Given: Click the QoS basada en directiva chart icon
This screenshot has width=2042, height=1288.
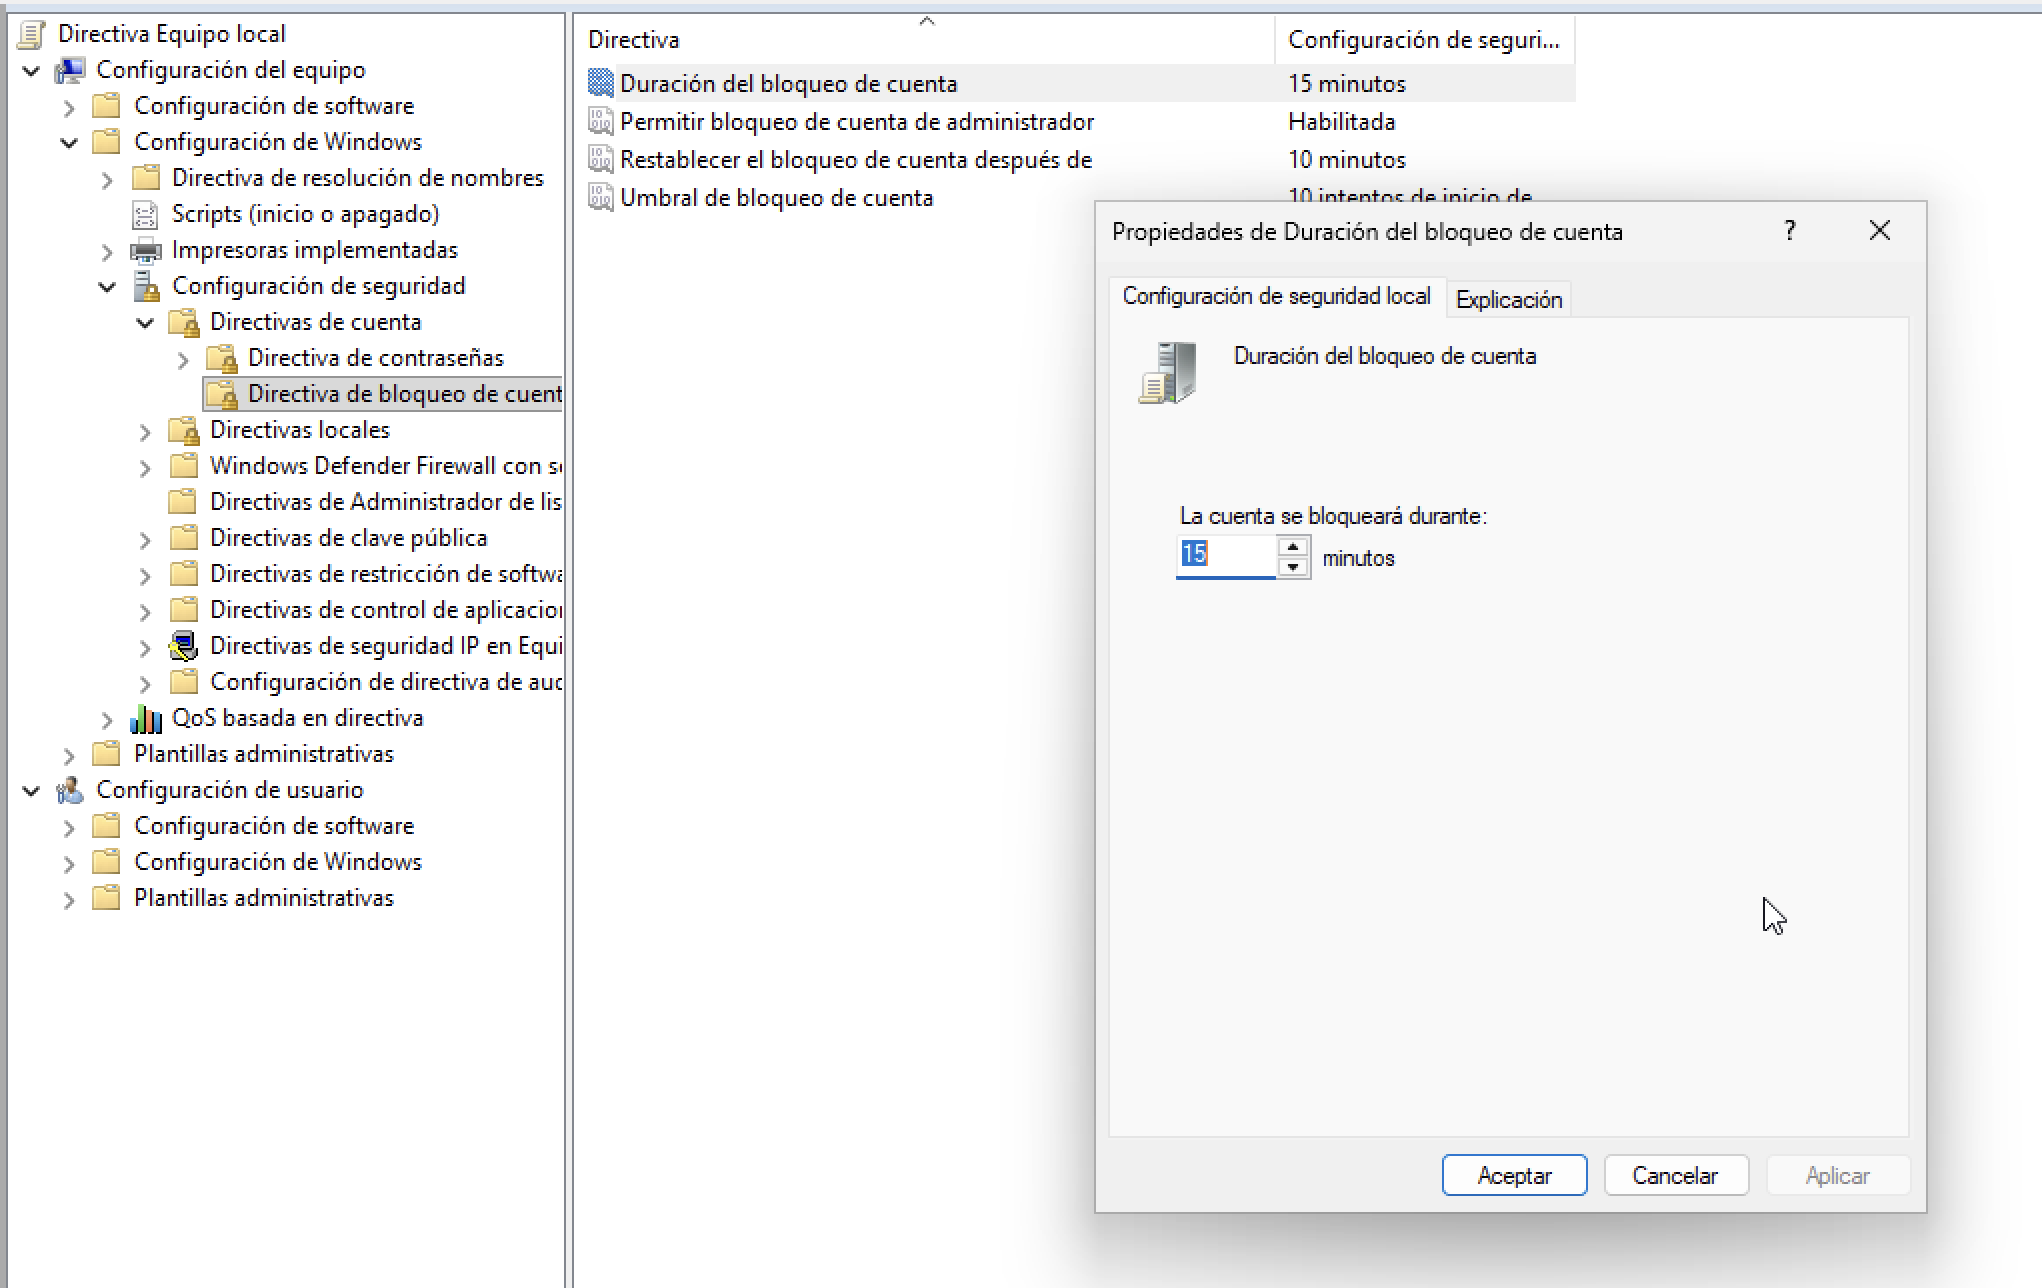Looking at the screenshot, I should [146, 718].
